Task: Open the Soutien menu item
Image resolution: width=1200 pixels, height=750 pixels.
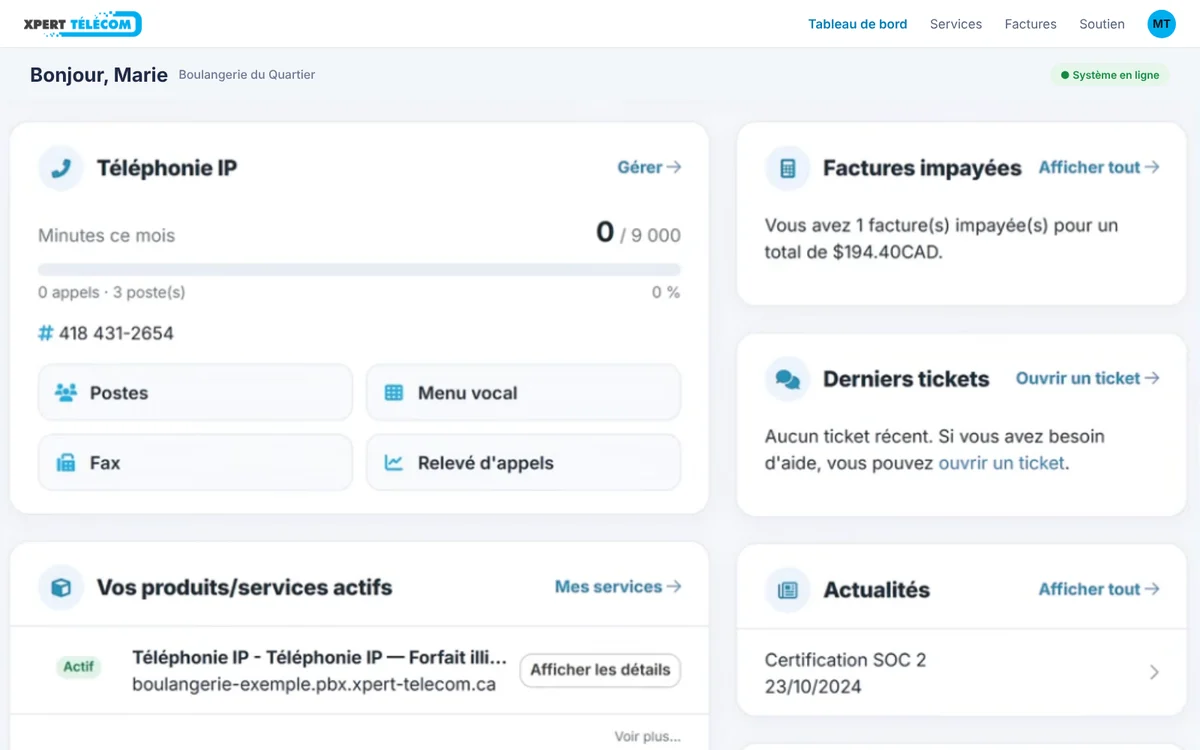Action: 1102,24
